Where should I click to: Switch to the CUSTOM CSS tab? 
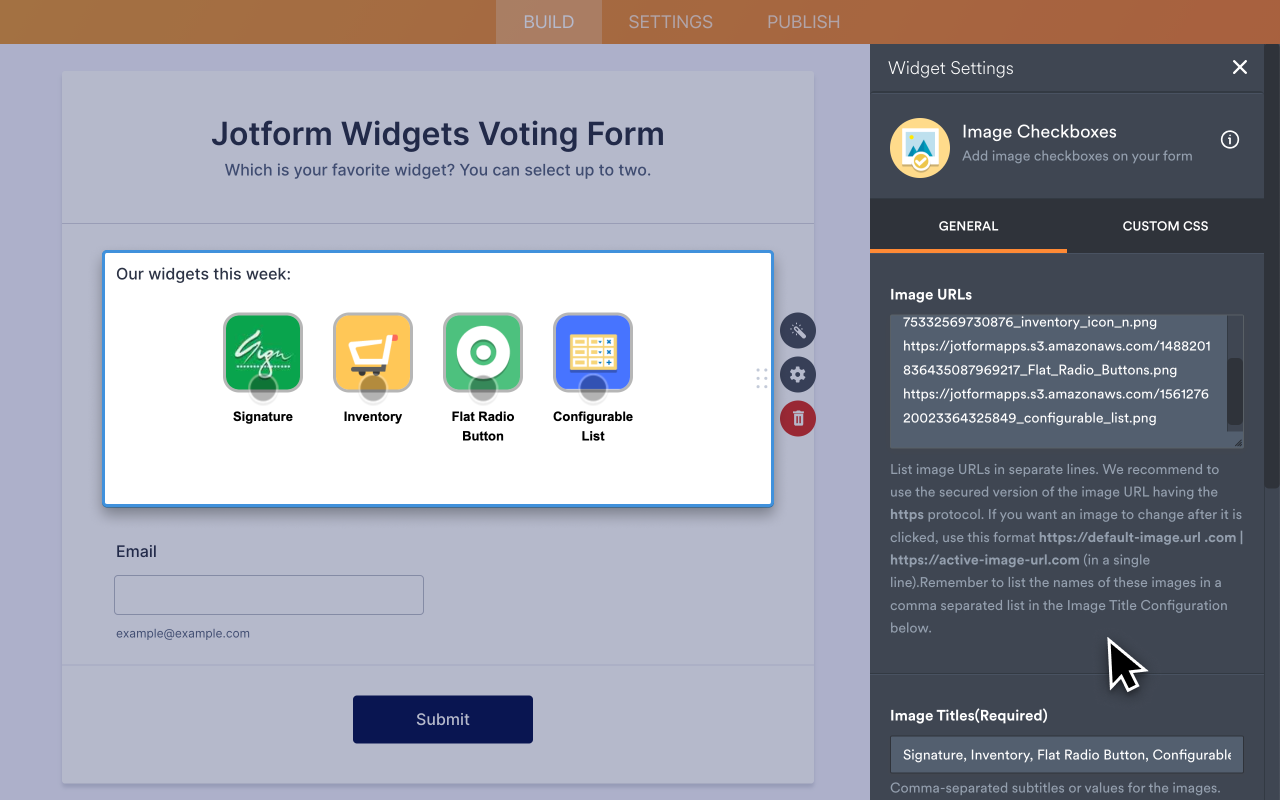pyautogui.click(x=1164, y=226)
